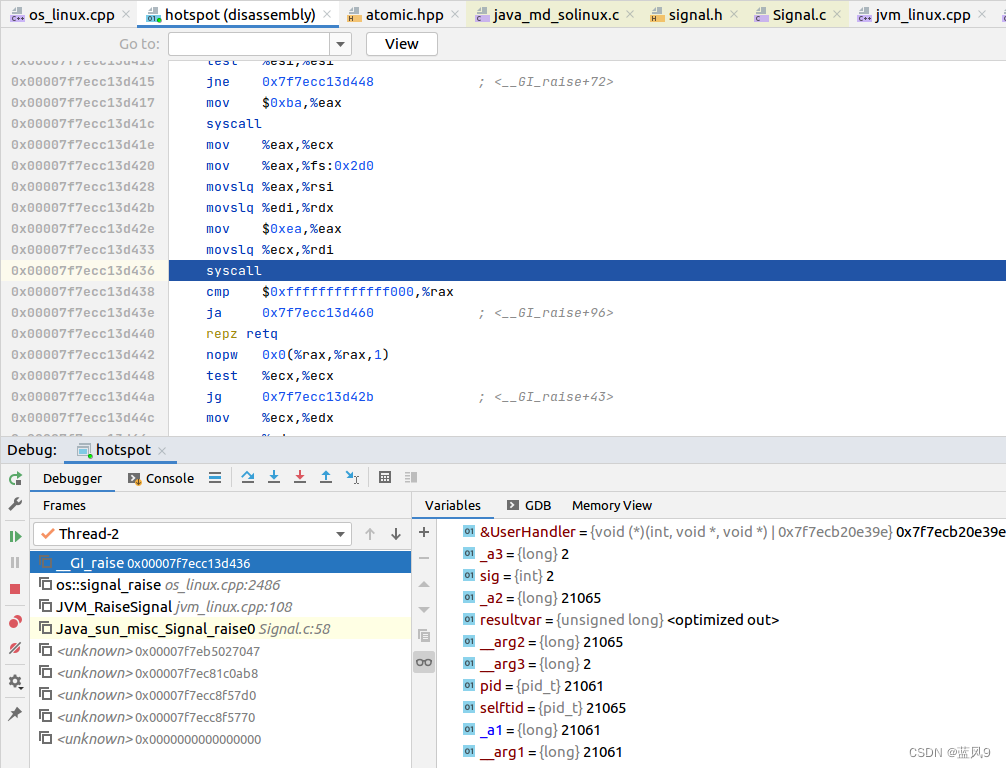Close the hotspot (disassembly) tab
1006x768 pixels.
point(327,15)
